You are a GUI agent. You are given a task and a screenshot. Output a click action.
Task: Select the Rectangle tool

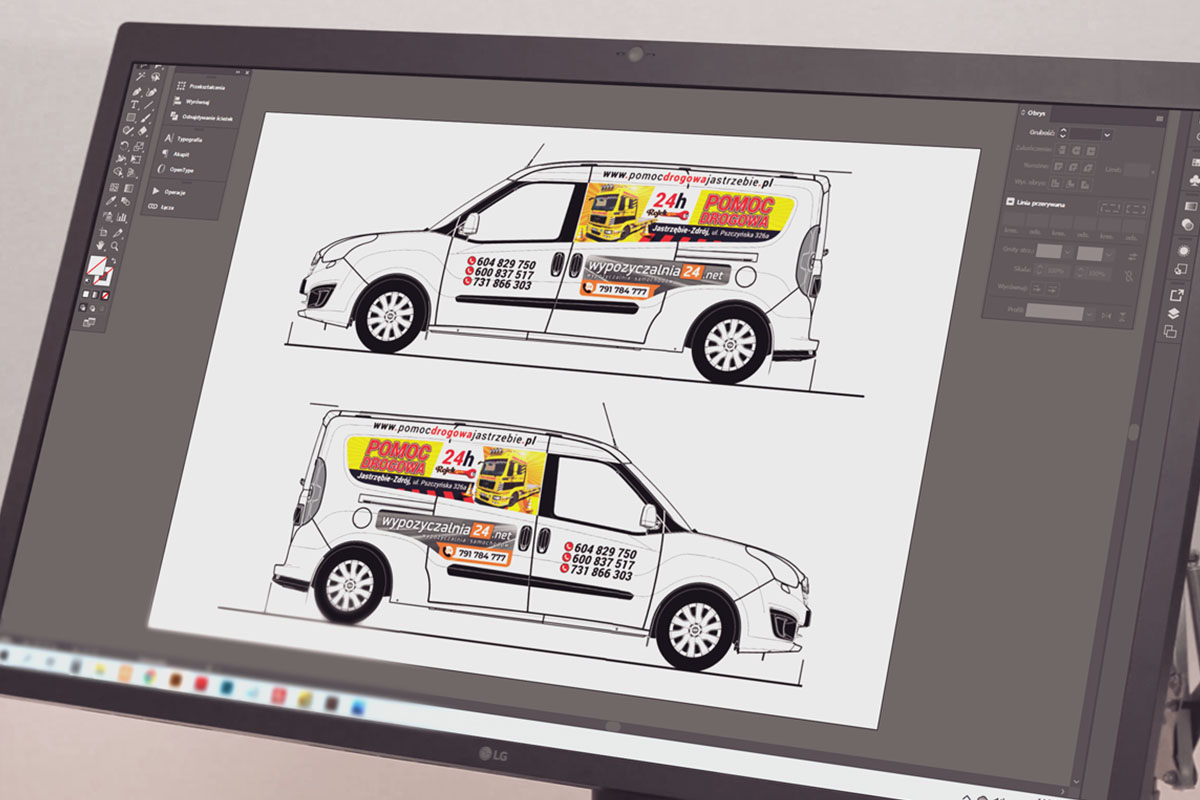coord(130,117)
